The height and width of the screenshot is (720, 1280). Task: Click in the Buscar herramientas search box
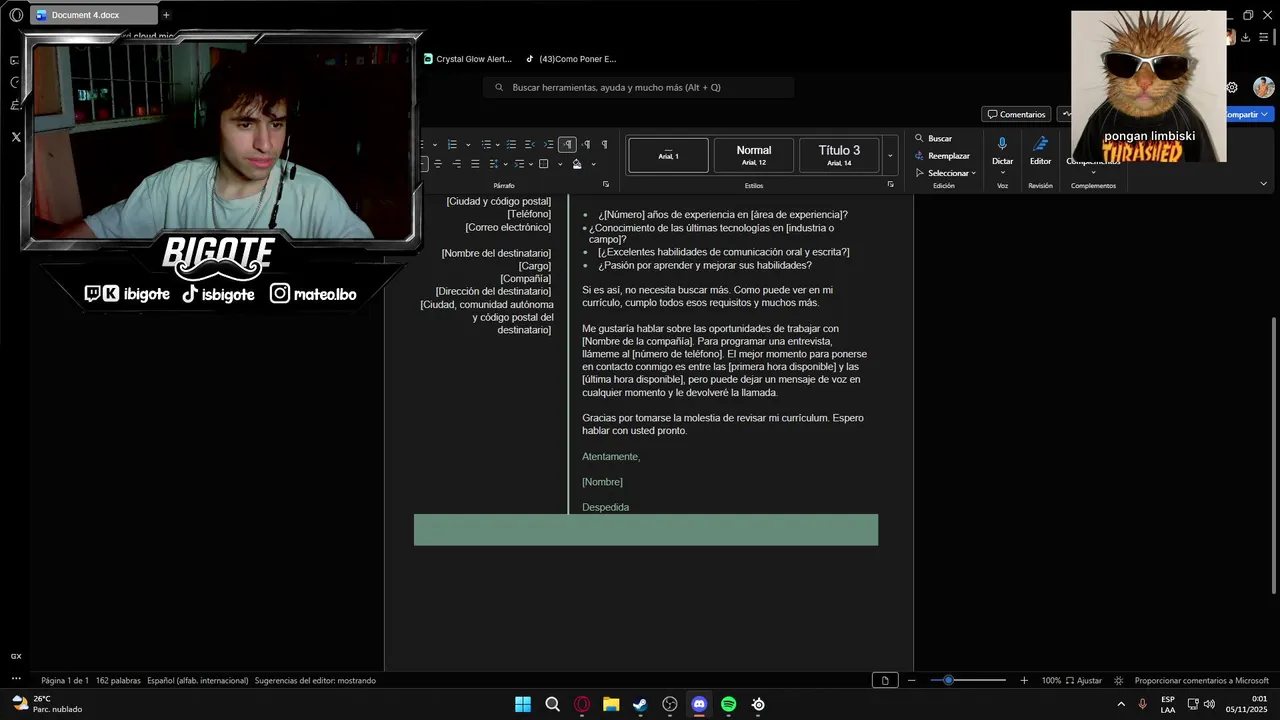pyautogui.click(x=640, y=87)
